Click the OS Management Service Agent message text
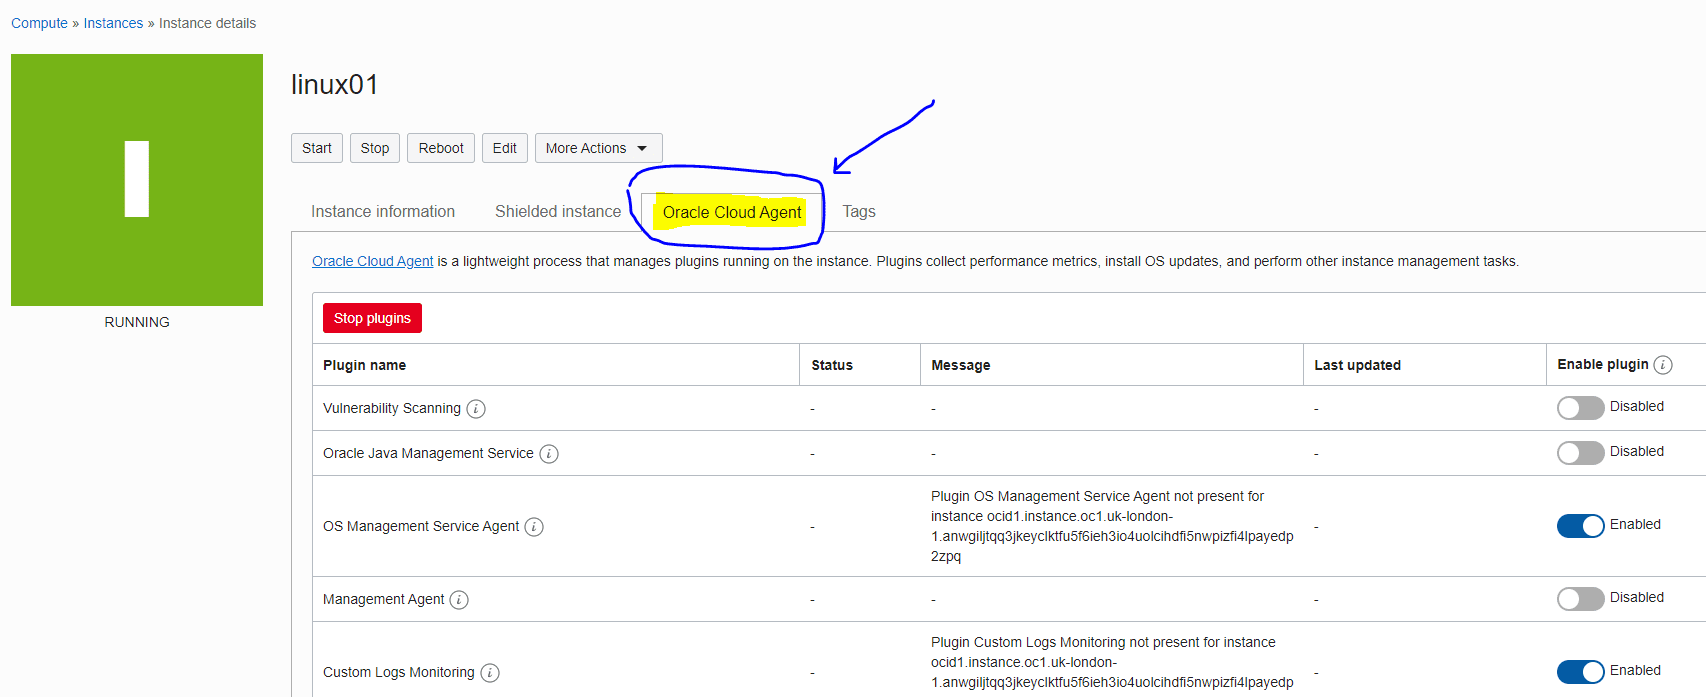This screenshot has width=1706, height=697. point(1112,526)
